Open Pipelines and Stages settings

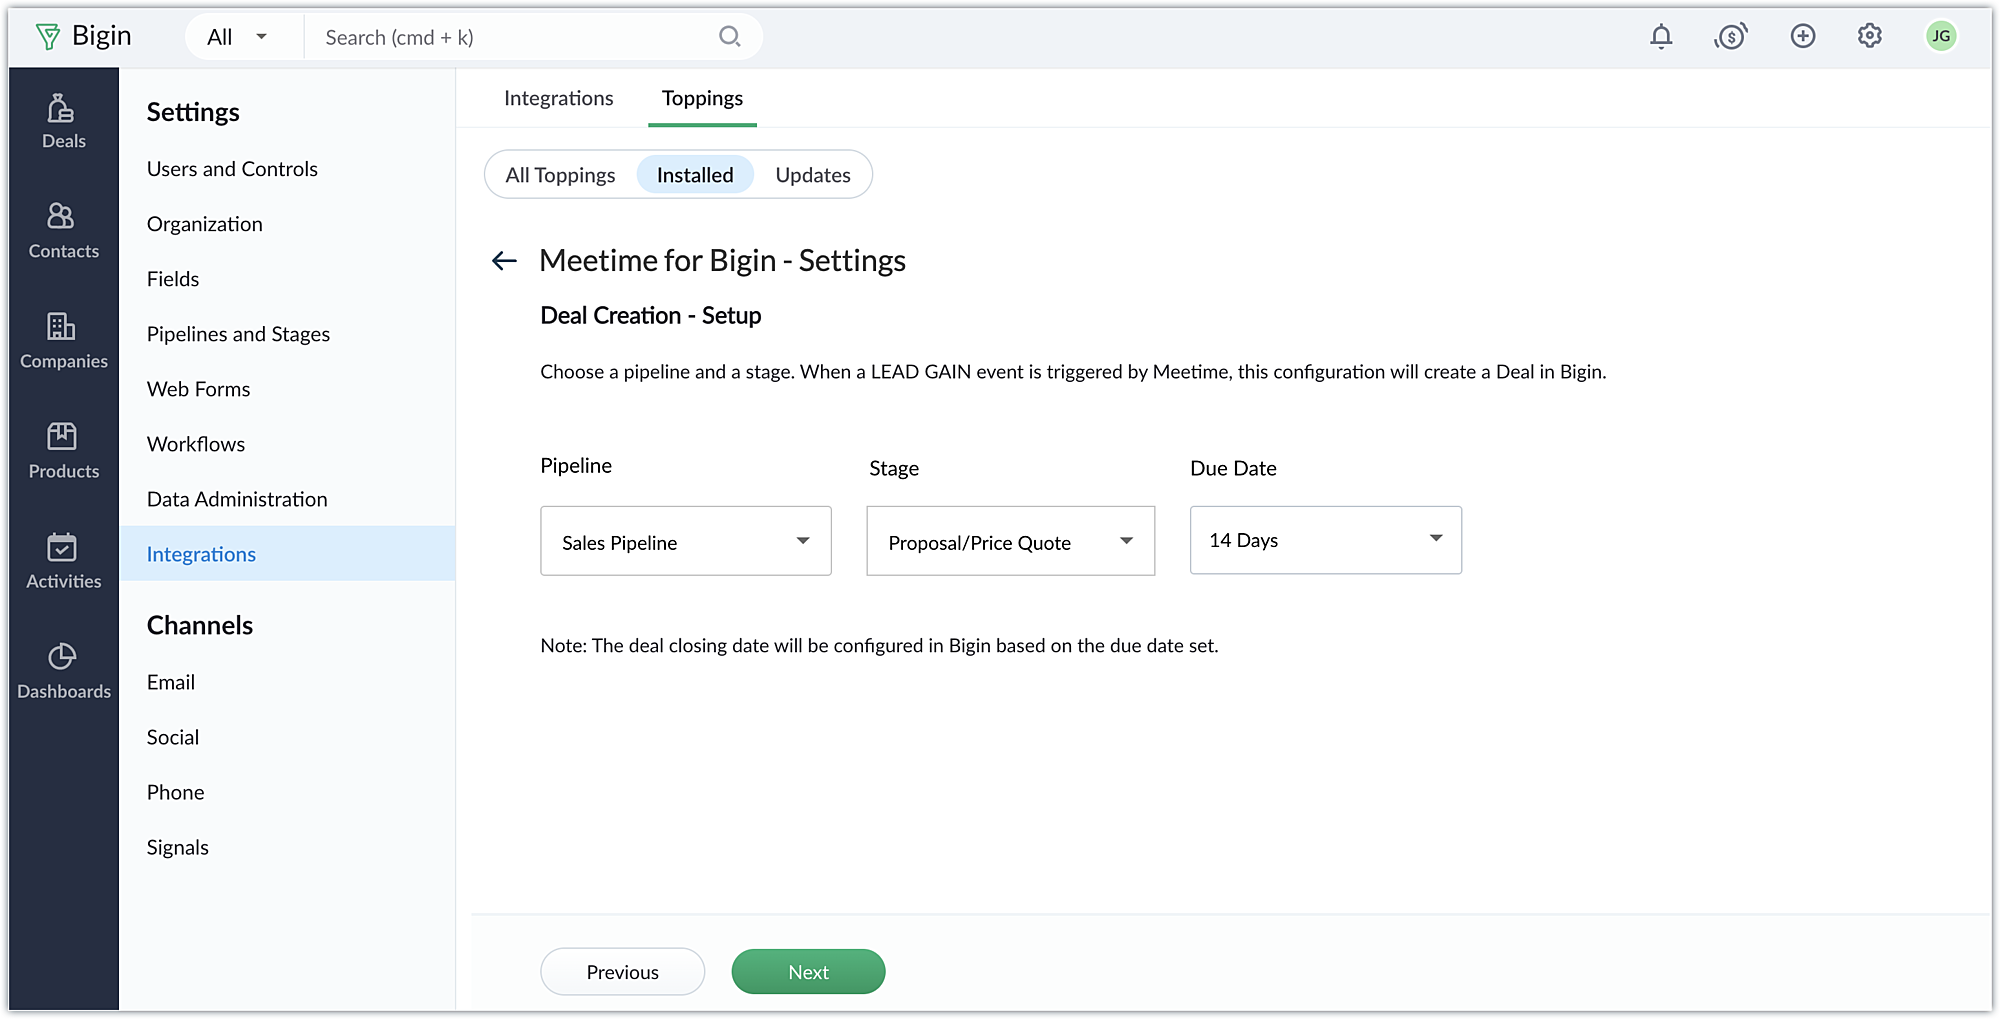click(238, 334)
